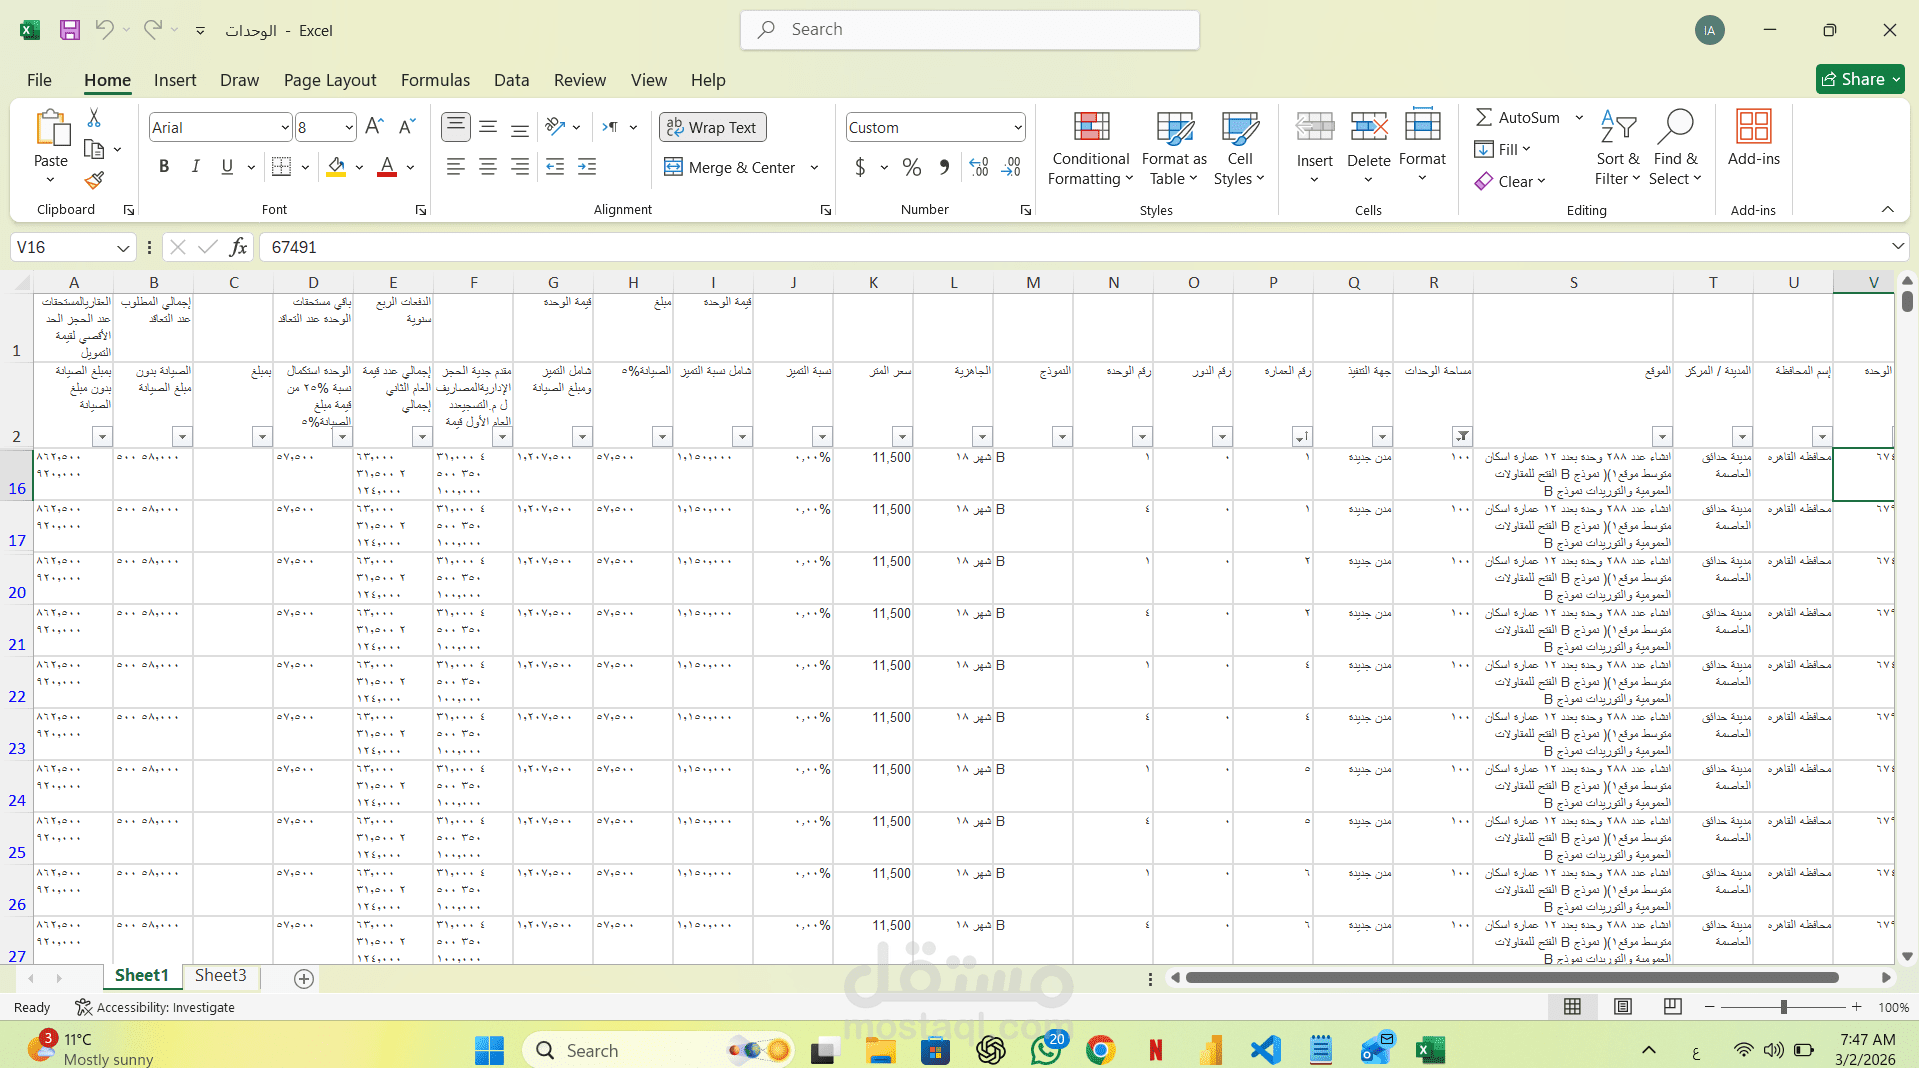Toggle Bold formatting

[x=164, y=167]
